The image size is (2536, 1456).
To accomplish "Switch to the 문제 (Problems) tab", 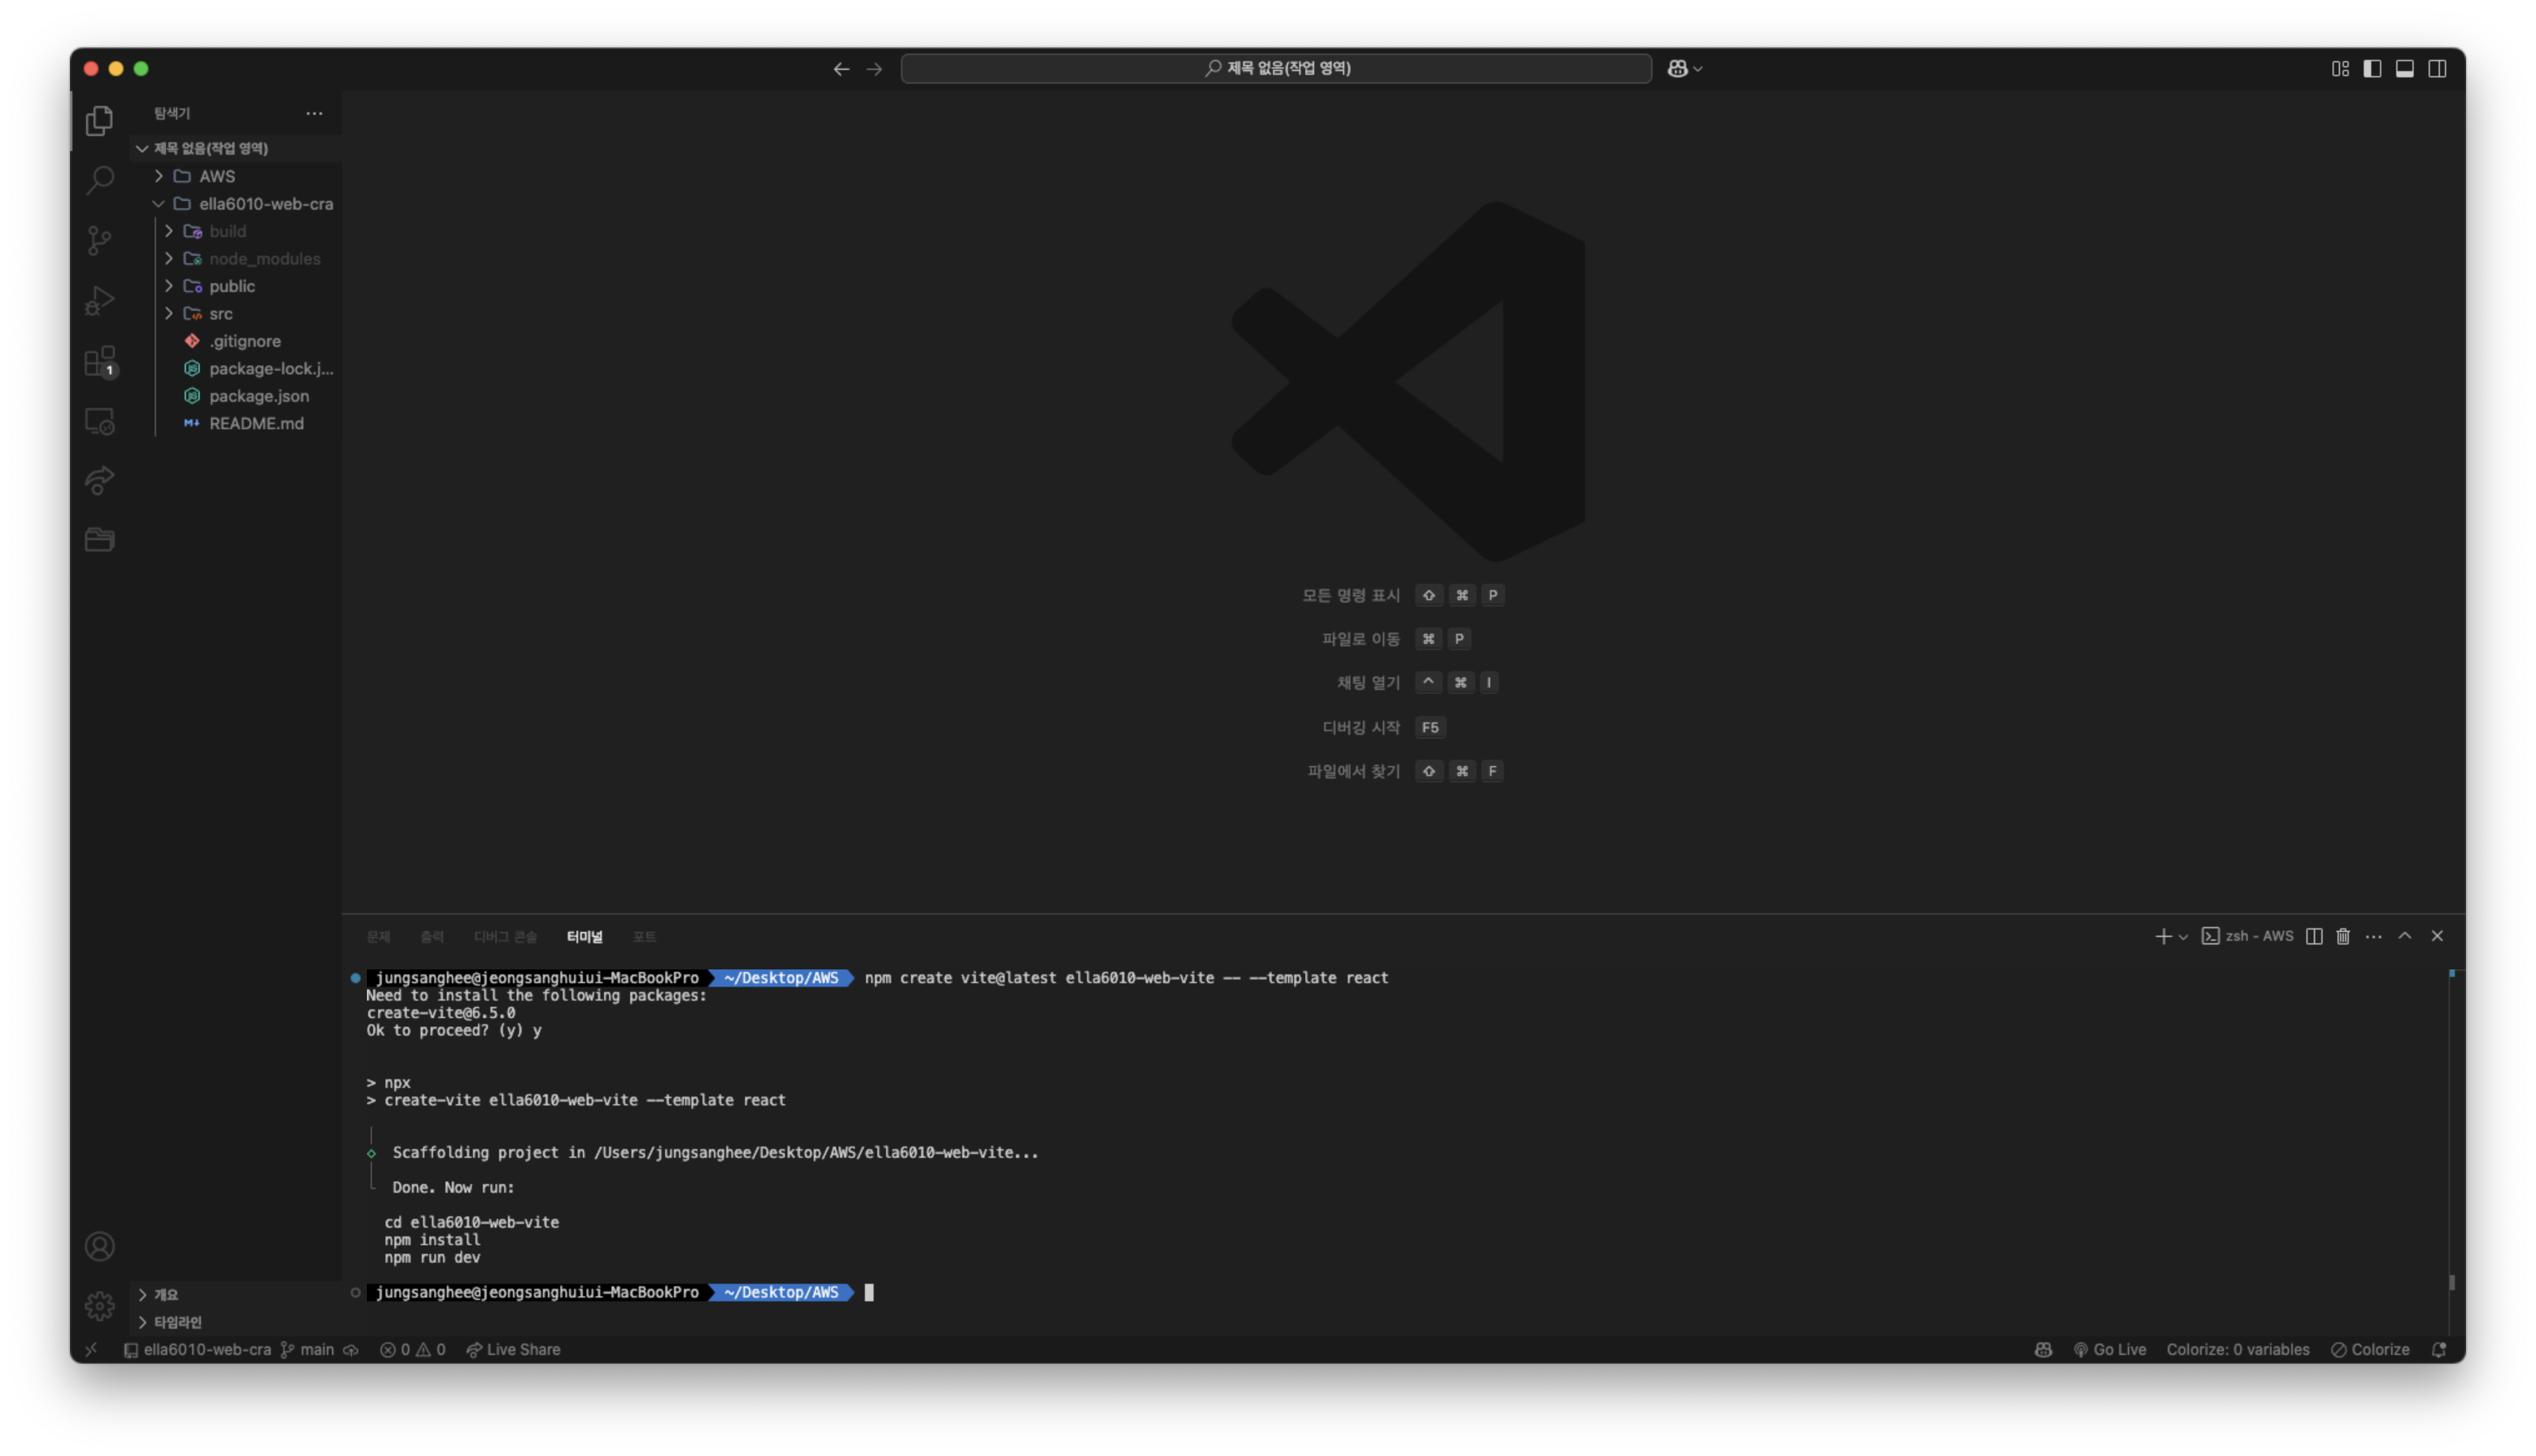I will pyautogui.click(x=378, y=937).
